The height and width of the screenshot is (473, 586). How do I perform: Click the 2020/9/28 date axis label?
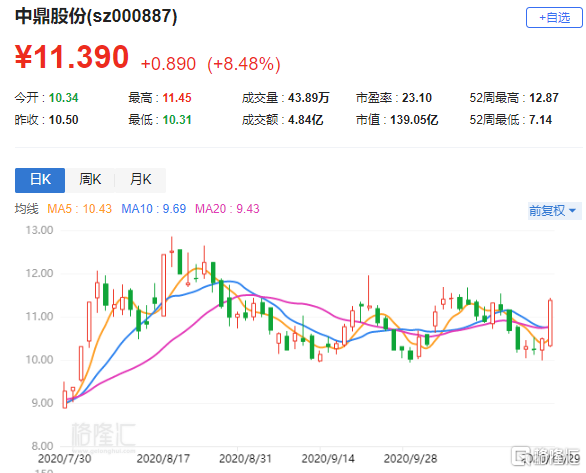410,459
